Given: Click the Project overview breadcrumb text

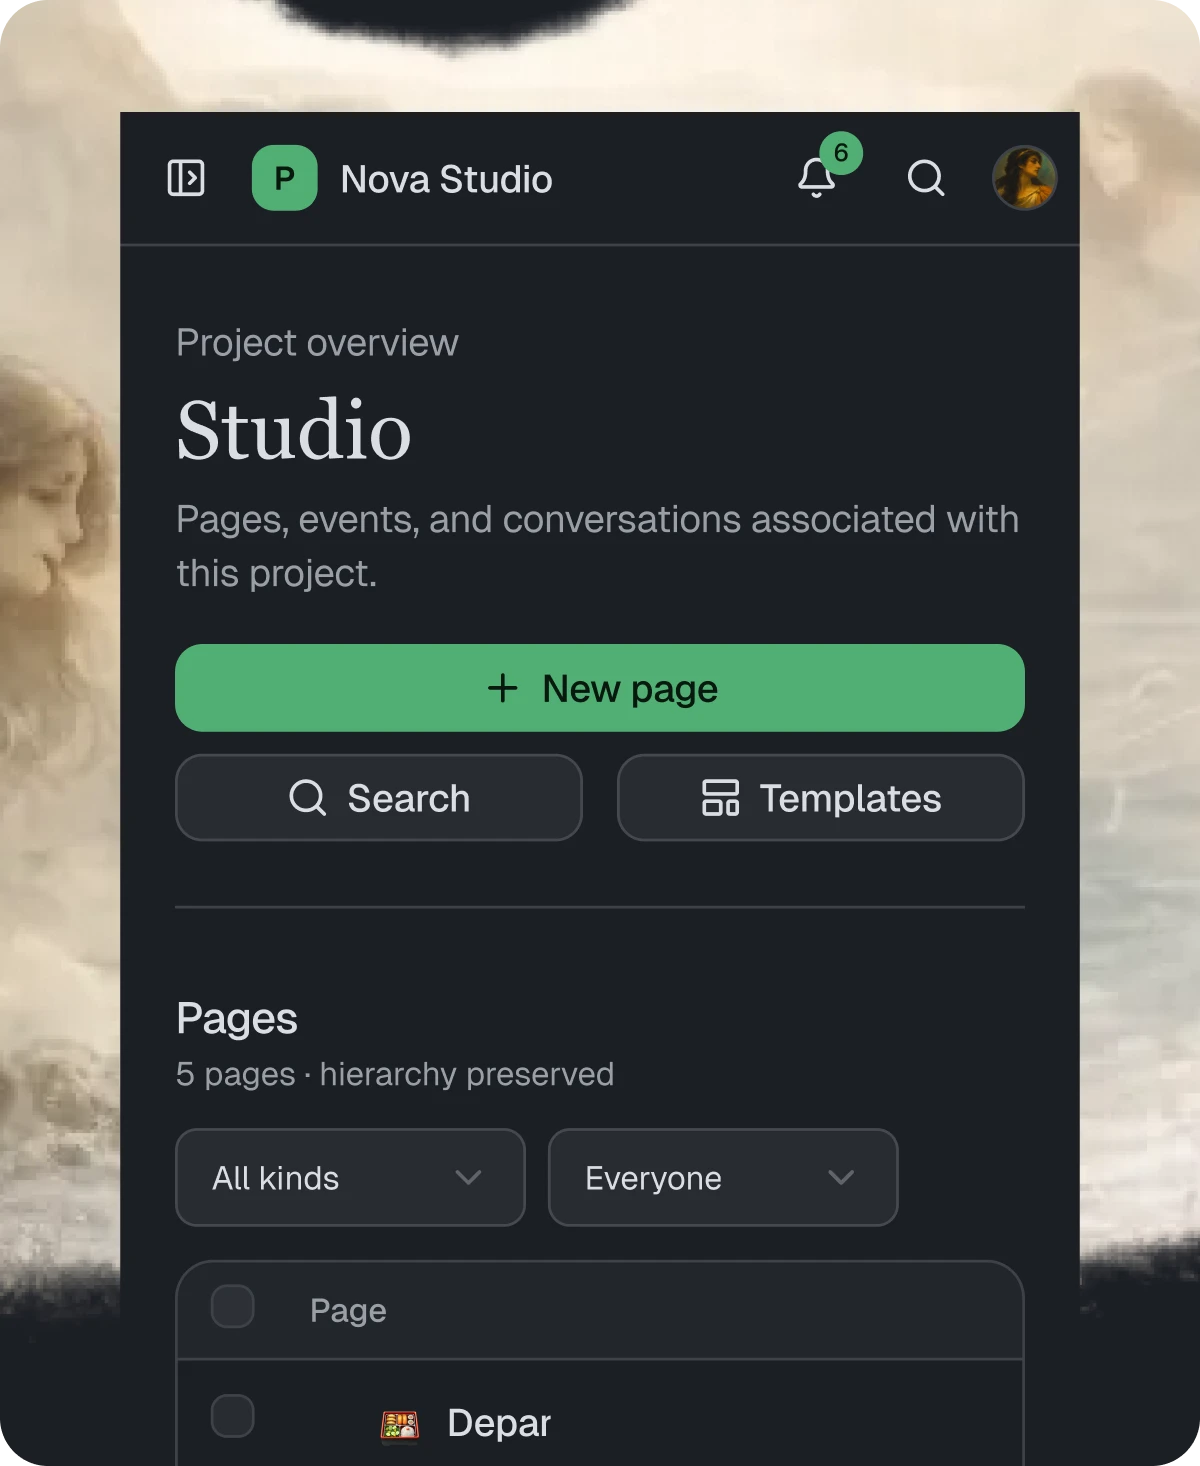Looking at the screenshot, I should 317,343.
